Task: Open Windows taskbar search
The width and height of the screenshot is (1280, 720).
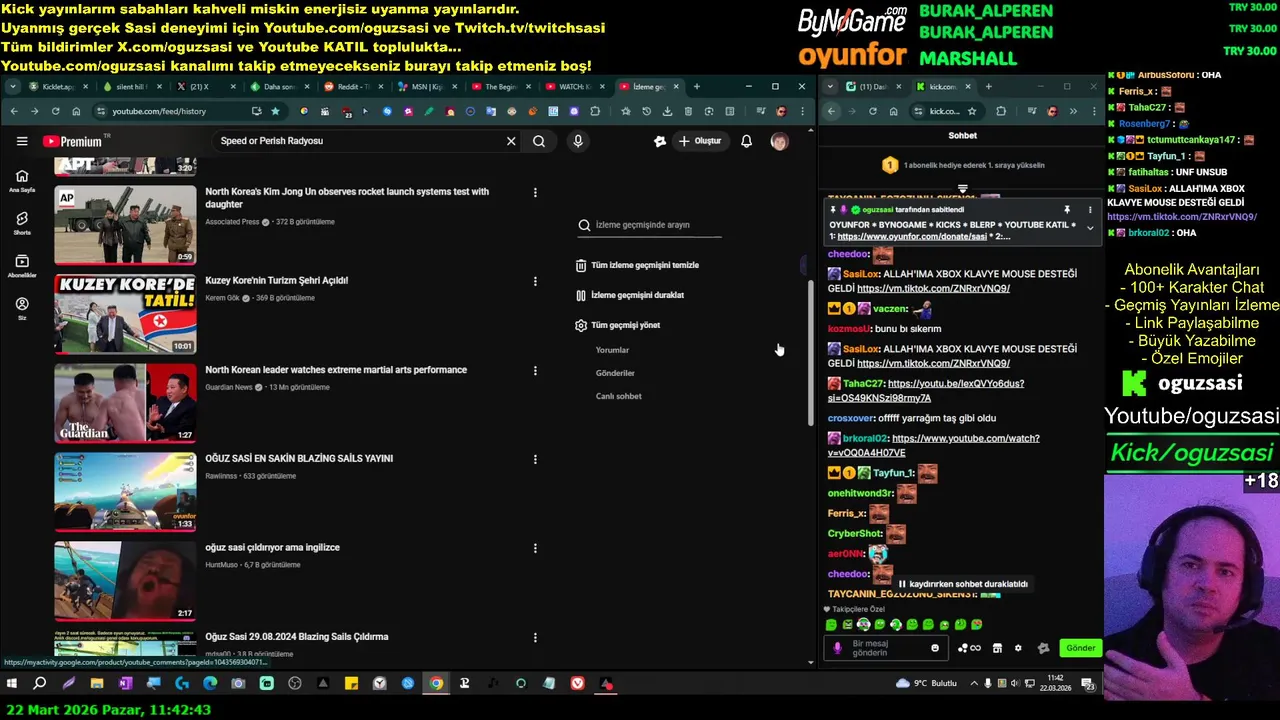Action: pyautogui.click(x=40, y=684)
